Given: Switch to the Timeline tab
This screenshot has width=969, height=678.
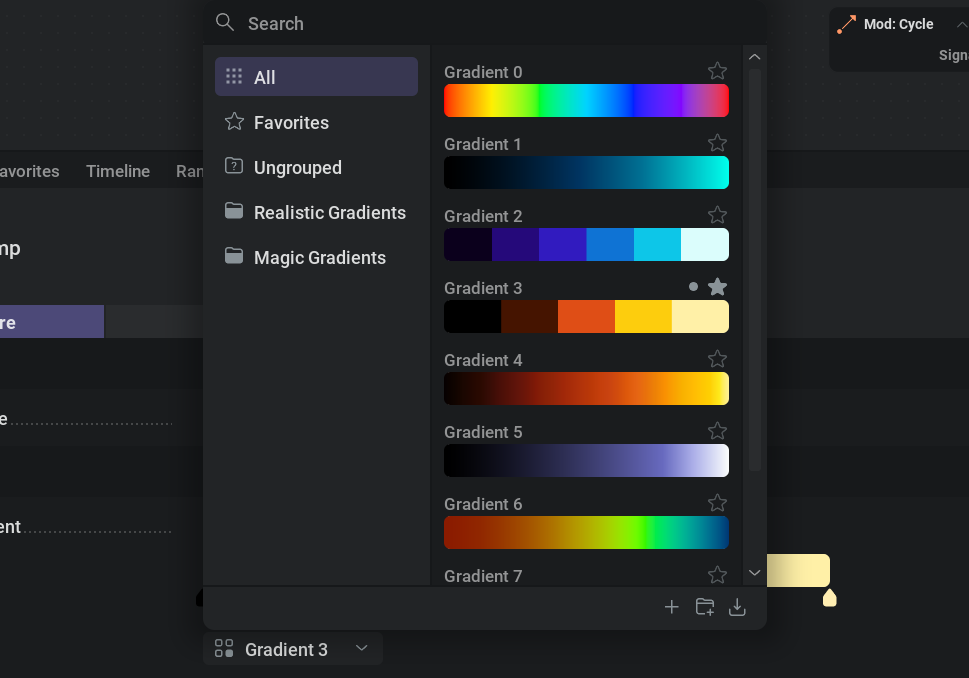Looking at the screenshot, I should (x=117, y=171).
